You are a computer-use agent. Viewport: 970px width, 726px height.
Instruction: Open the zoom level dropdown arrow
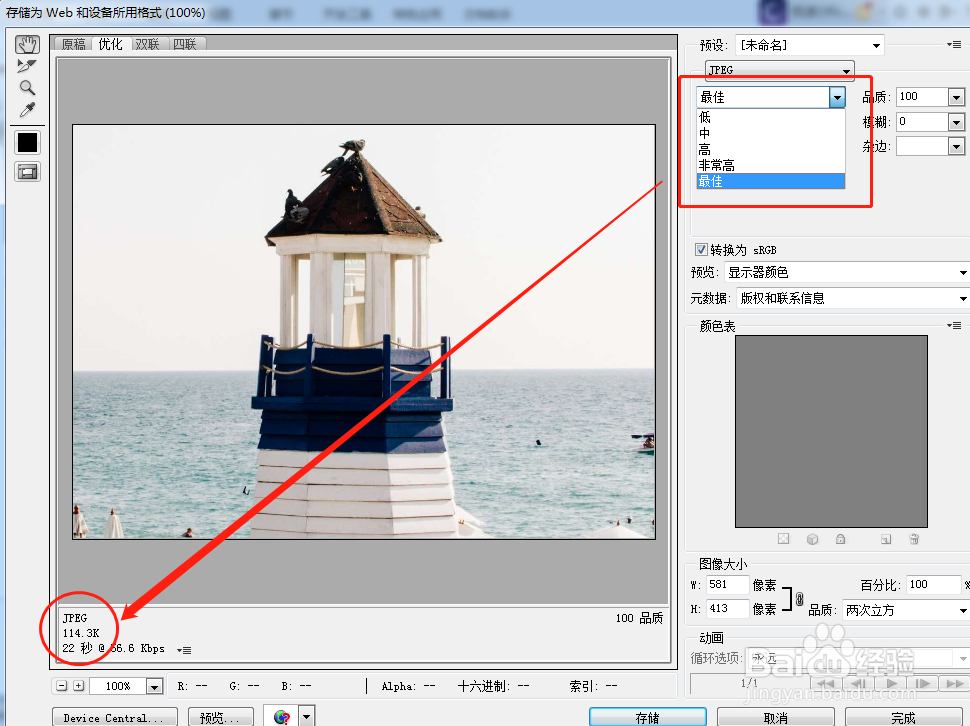pos(154,686)
